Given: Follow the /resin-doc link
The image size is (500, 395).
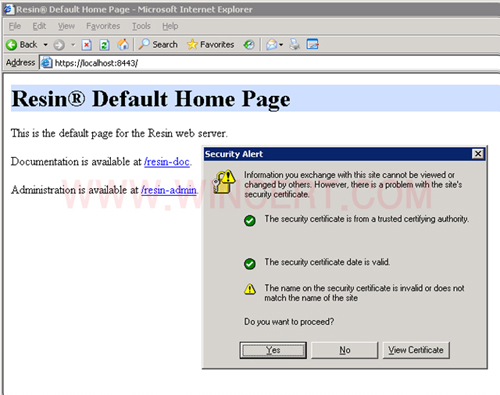Looking at the screenshot, I should point(167,162).
